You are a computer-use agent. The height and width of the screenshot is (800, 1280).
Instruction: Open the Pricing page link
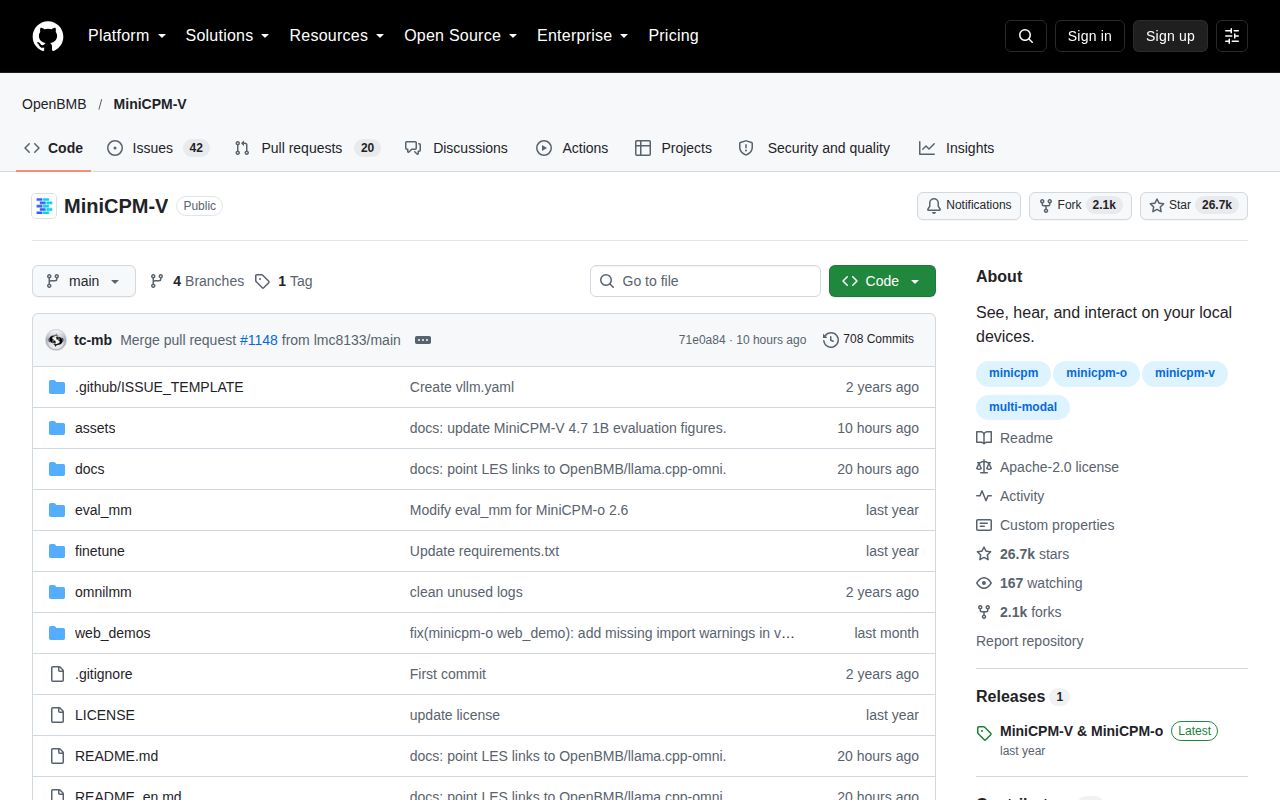[673, 36]
